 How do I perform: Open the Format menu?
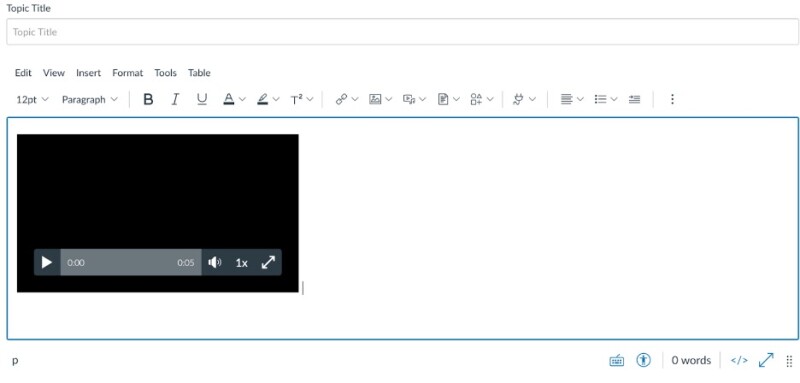coord(128,73)
